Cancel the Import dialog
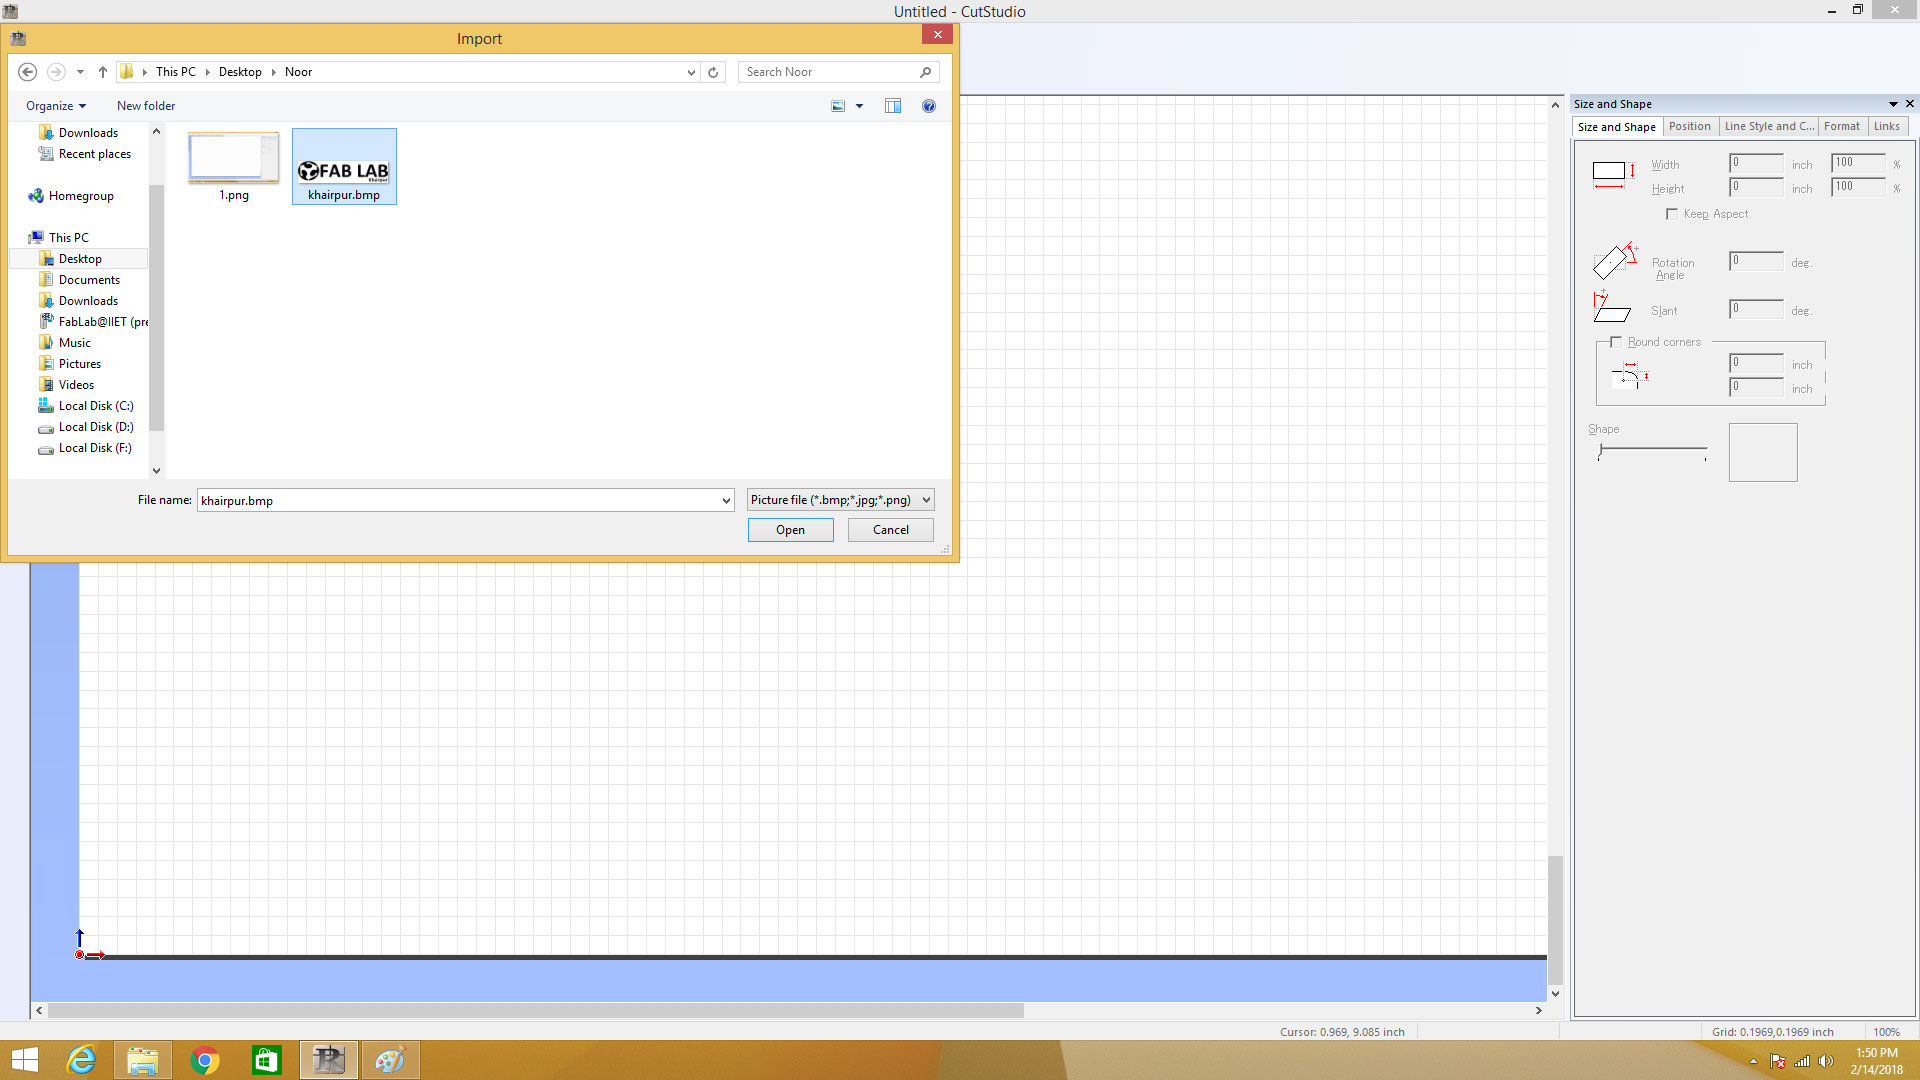The height and width of the screenshot is (1080, 1920). point(890,530)
